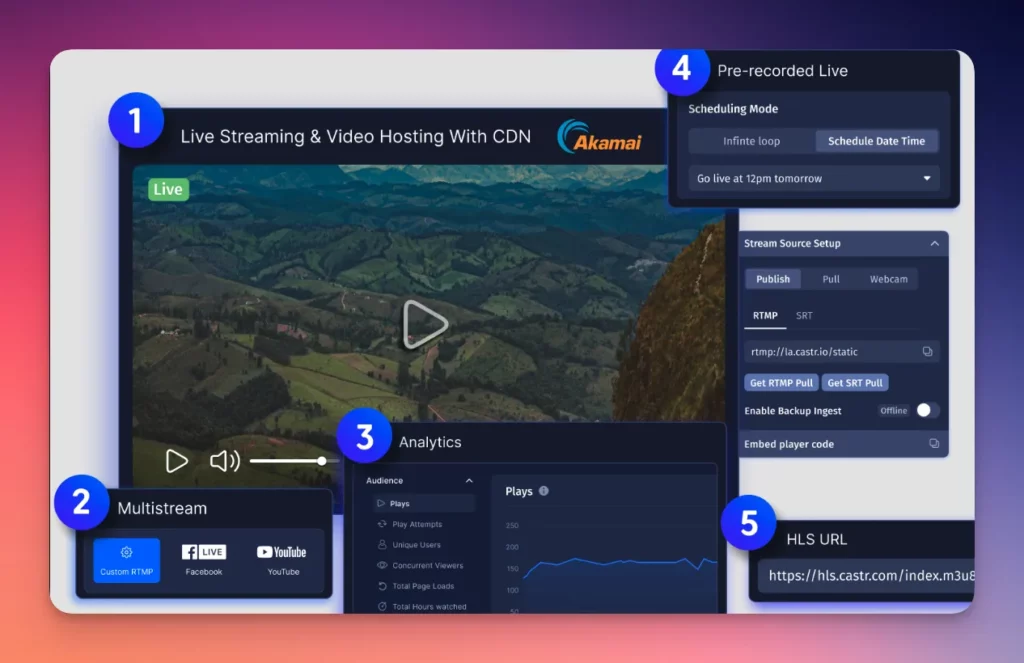Click the YouTube multistream icon
1024x663 pixels.
[281, 552]
